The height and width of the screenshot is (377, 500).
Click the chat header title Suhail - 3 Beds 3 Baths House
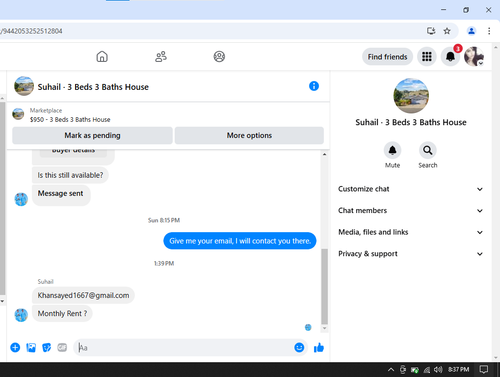[x=93, y=87]
